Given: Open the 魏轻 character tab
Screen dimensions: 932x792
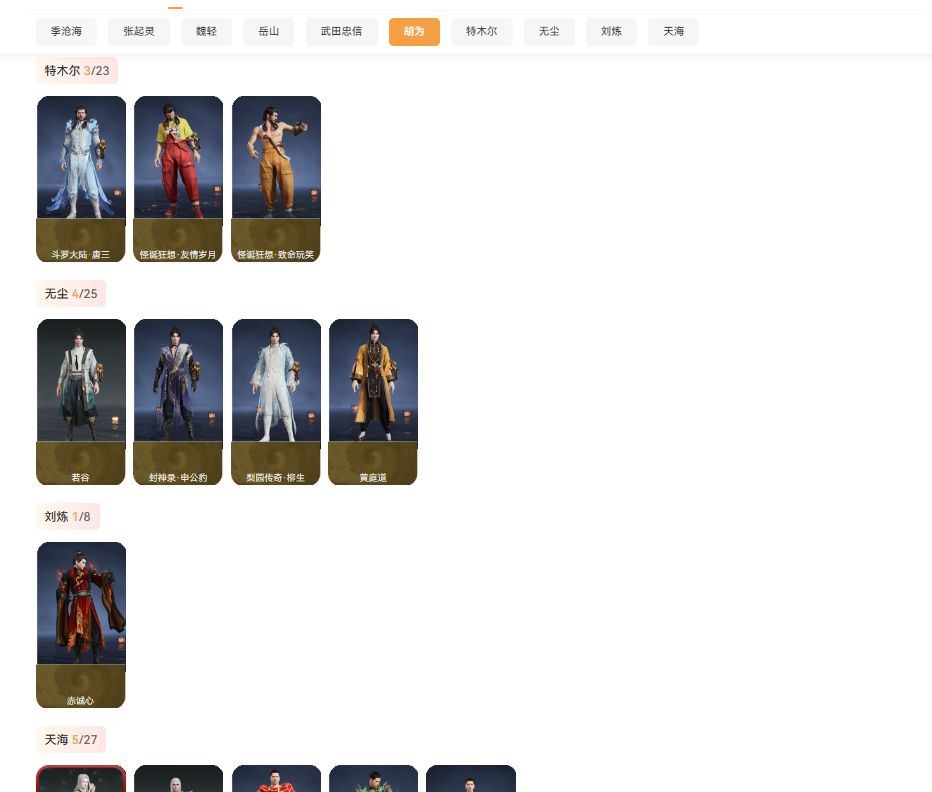Looking at the screenshot, I should 206,32.
